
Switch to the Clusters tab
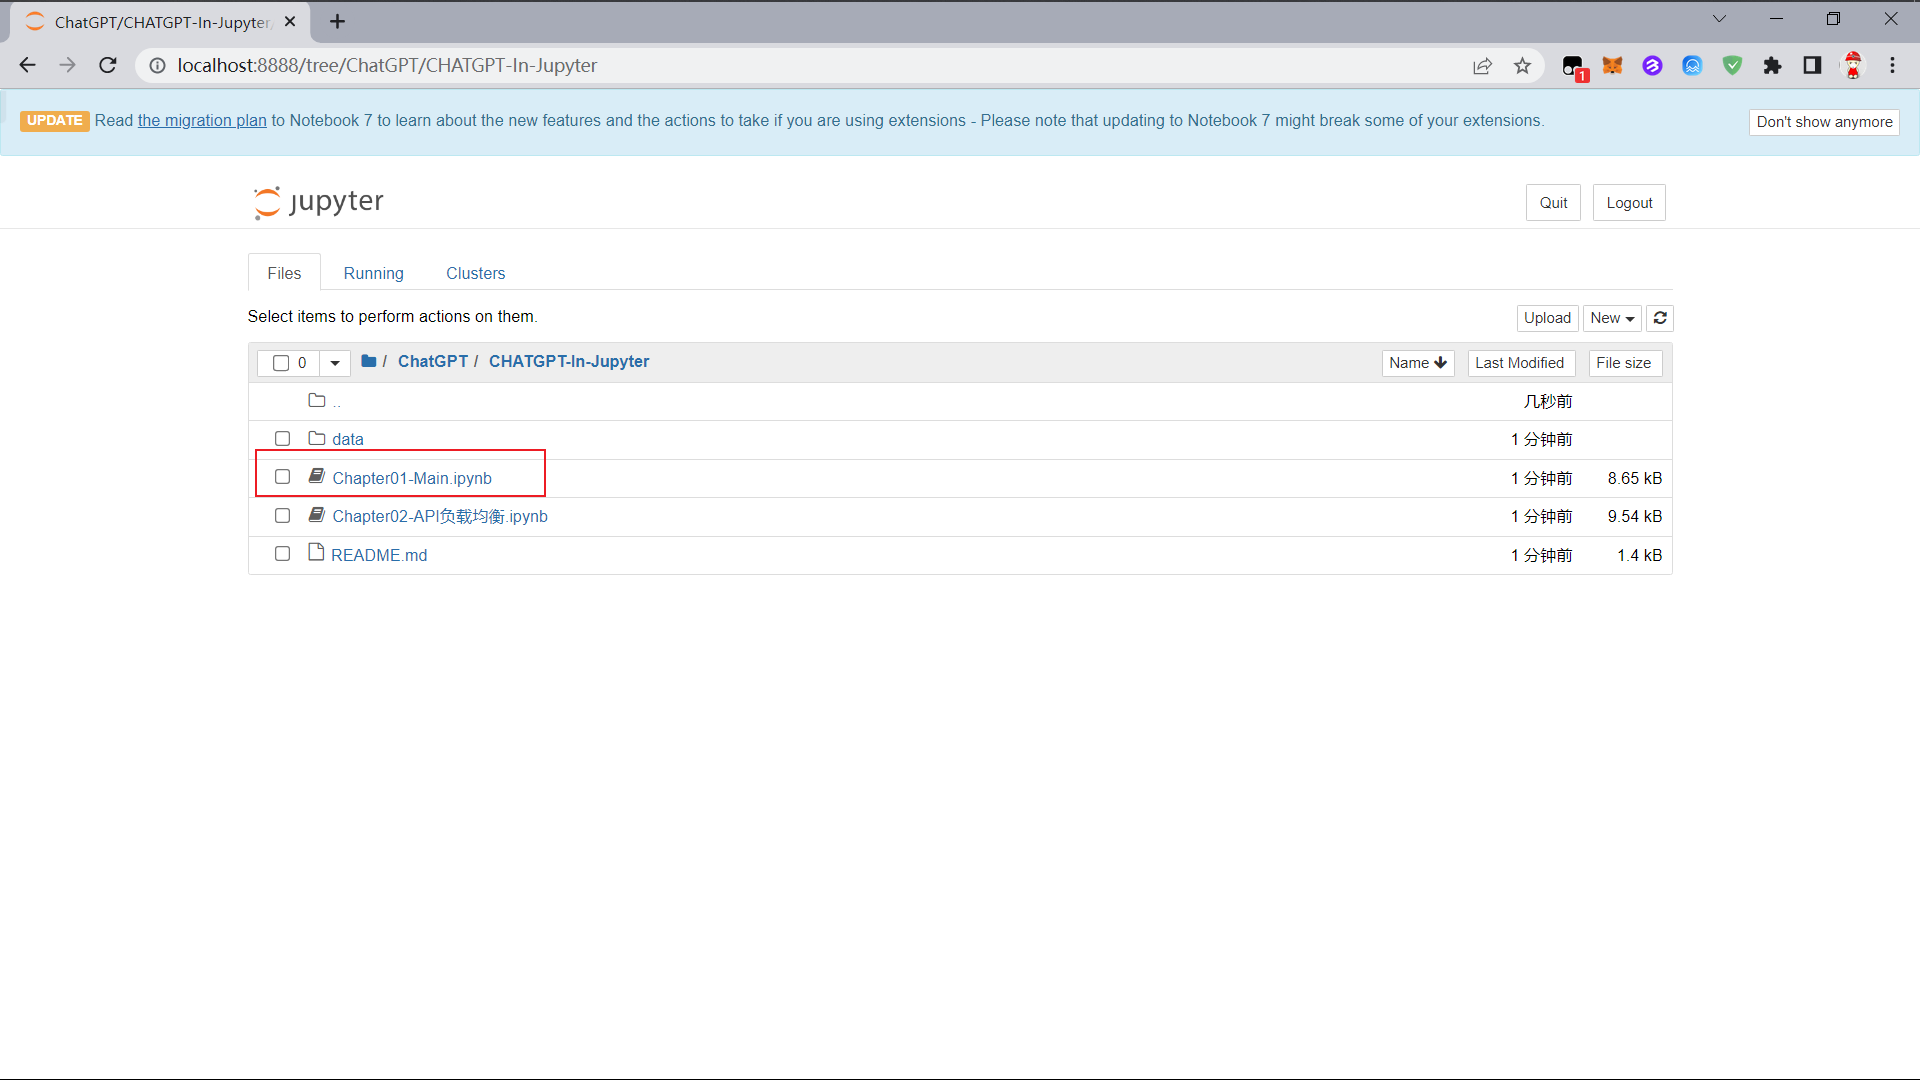[475, 273]
